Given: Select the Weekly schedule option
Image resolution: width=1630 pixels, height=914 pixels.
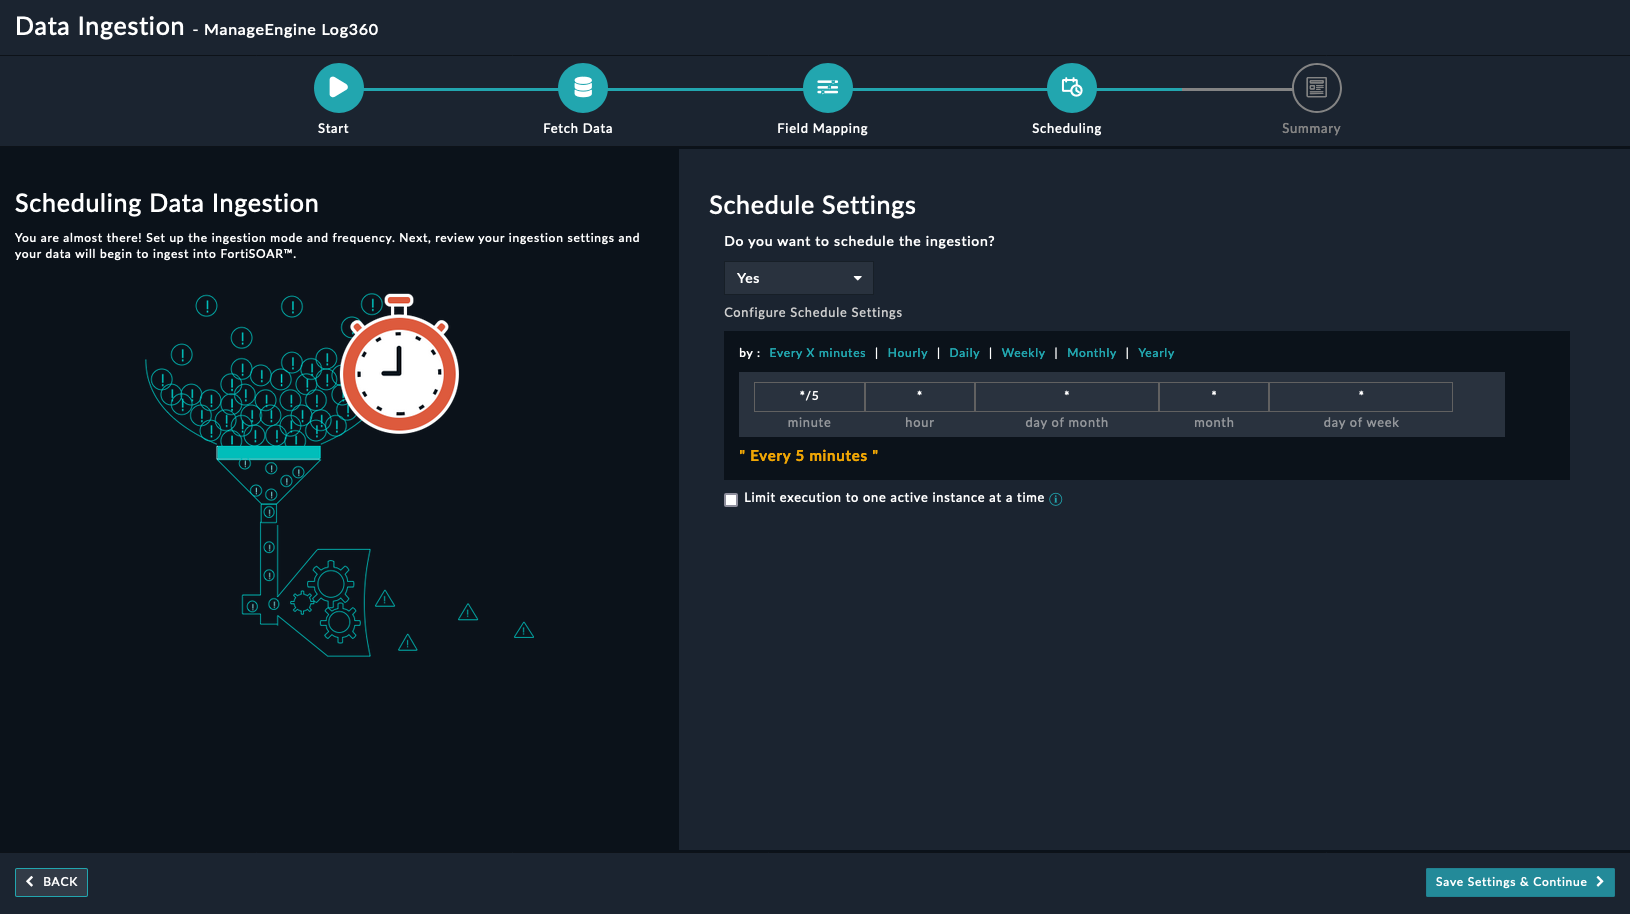Looking at the screenshot, I should 1023,352.
